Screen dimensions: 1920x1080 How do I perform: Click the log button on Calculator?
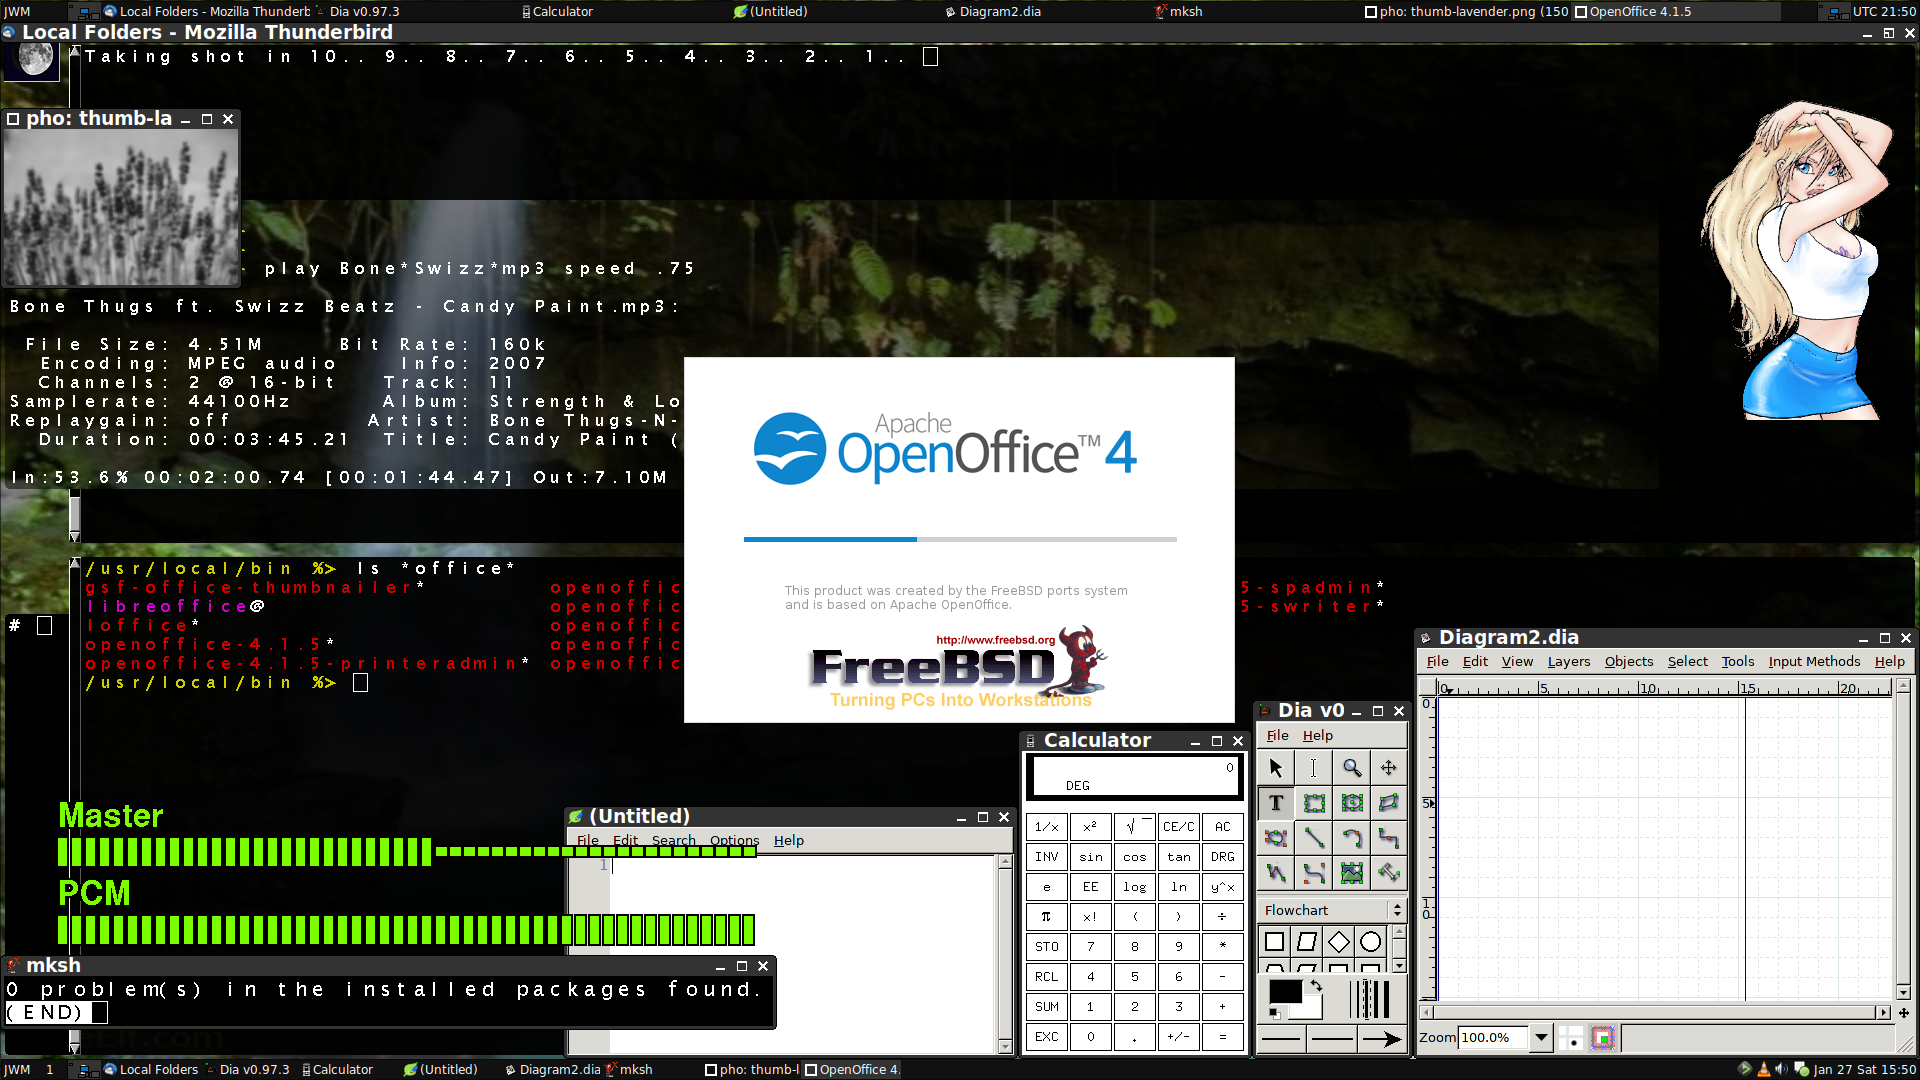tap(1134, 887)
